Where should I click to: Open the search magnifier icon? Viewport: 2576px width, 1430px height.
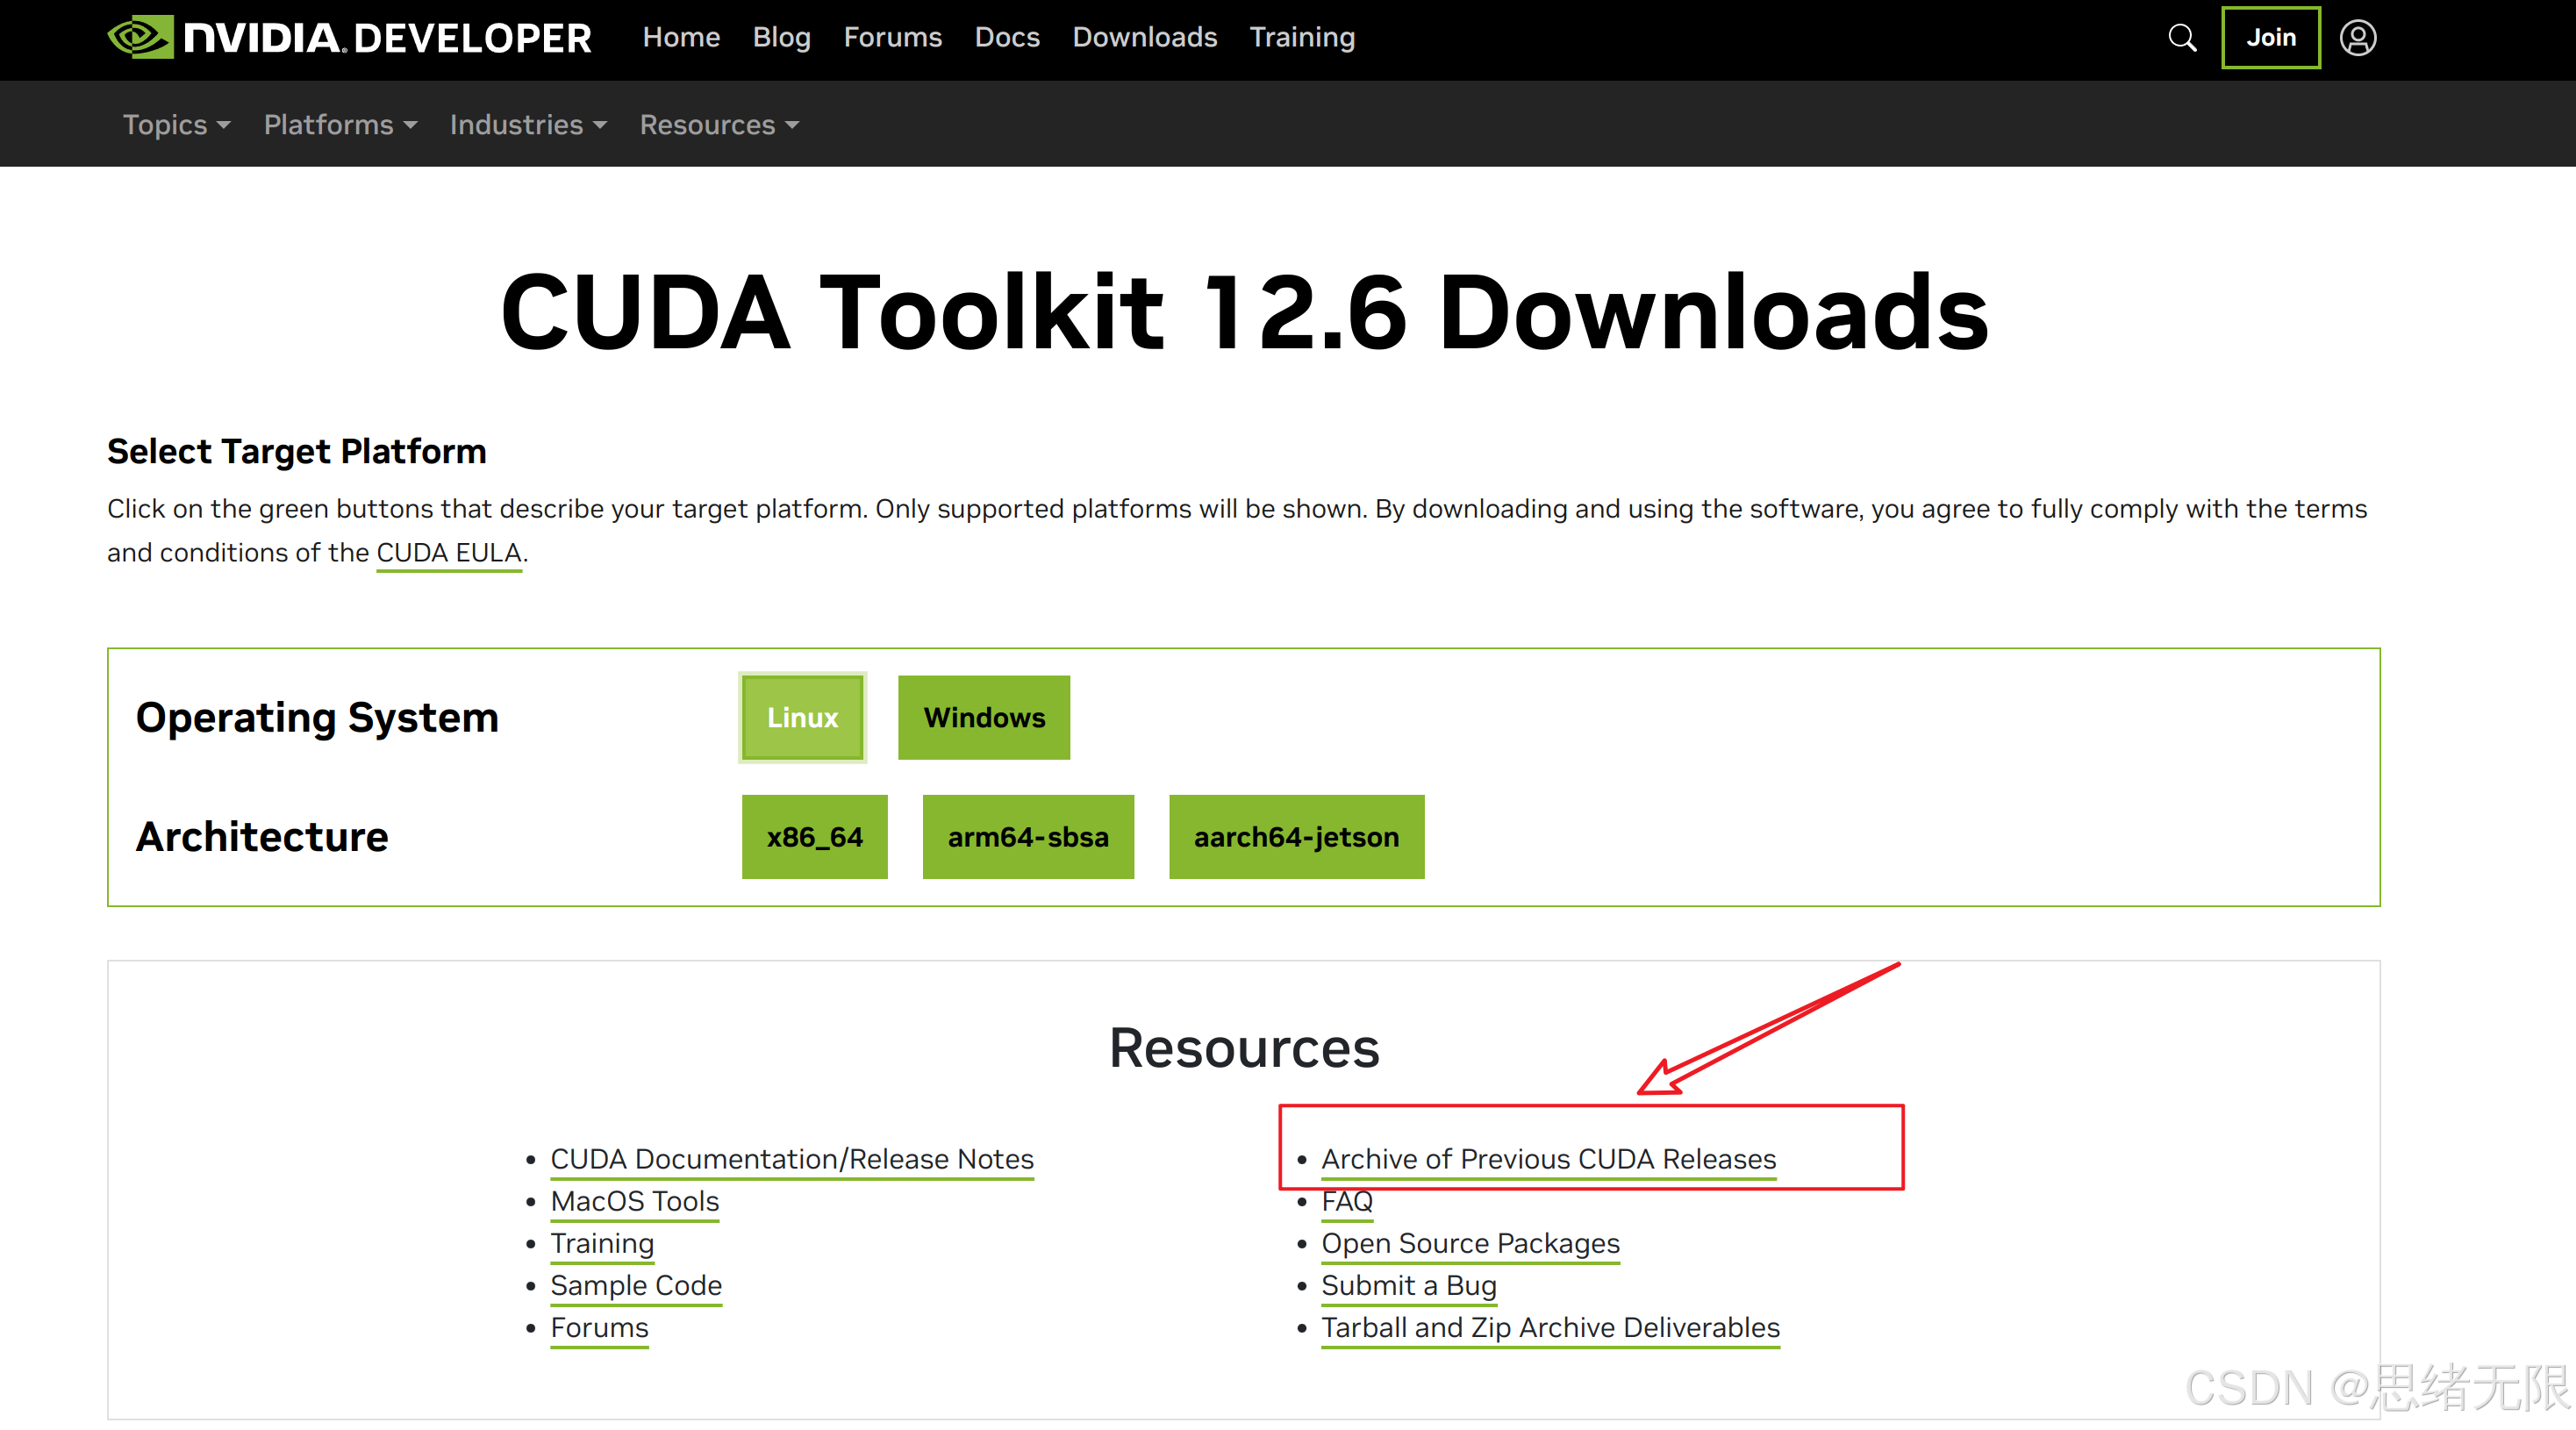tap(2182, 38)
